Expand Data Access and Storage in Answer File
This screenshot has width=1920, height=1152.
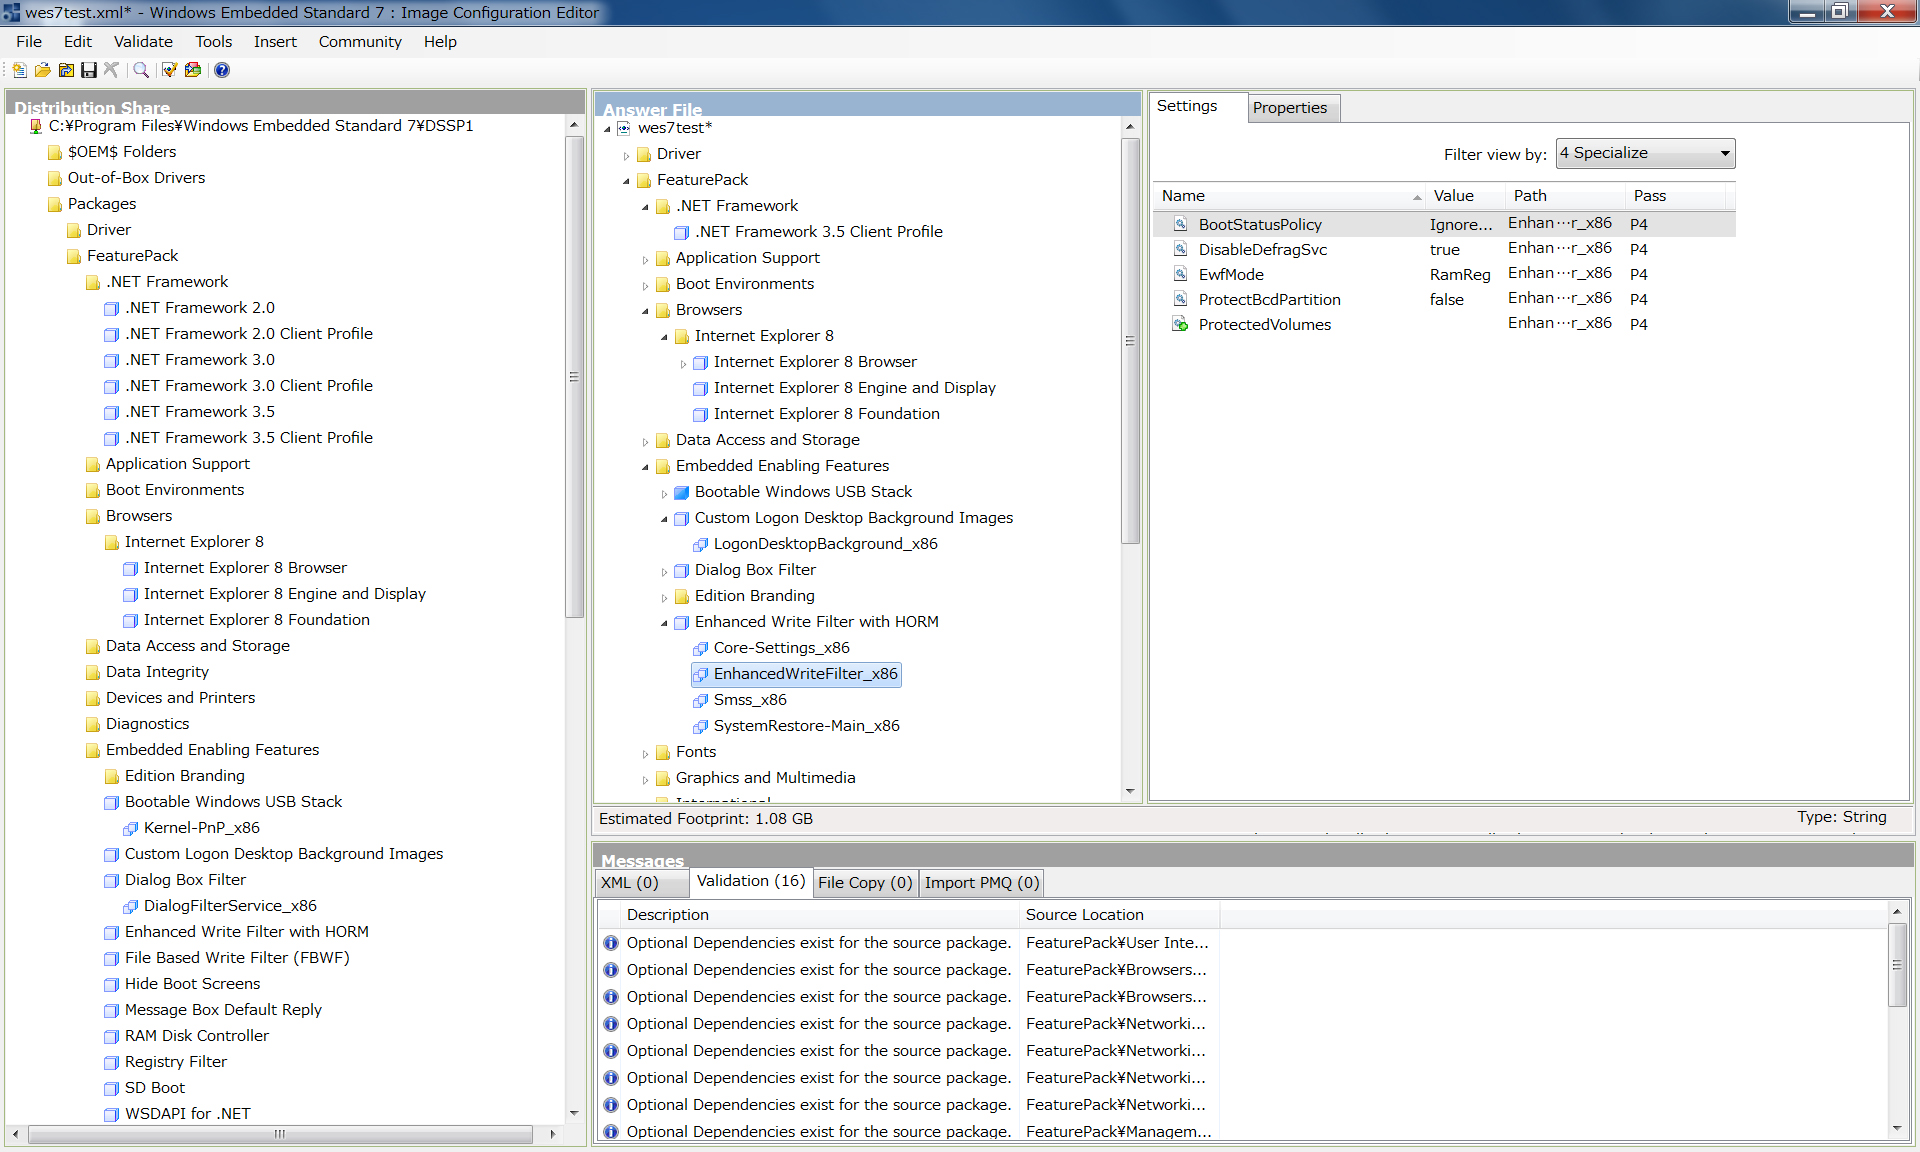(x=645, y=441)
